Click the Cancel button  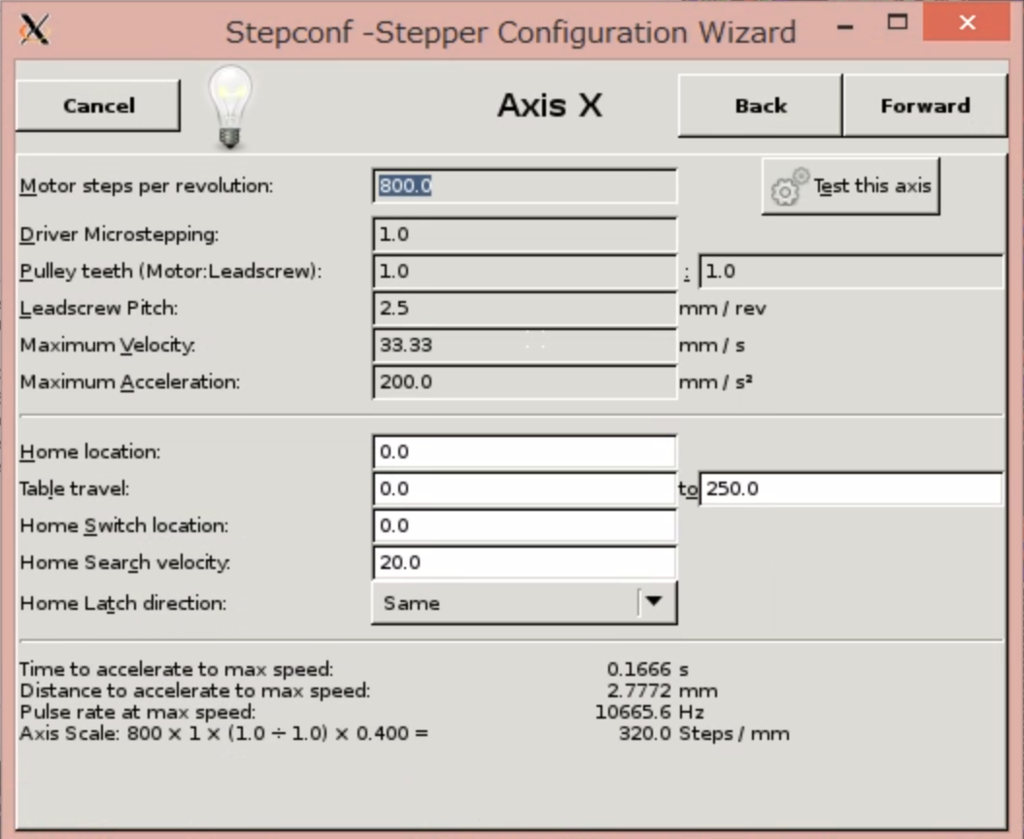(x=98, y=106)
